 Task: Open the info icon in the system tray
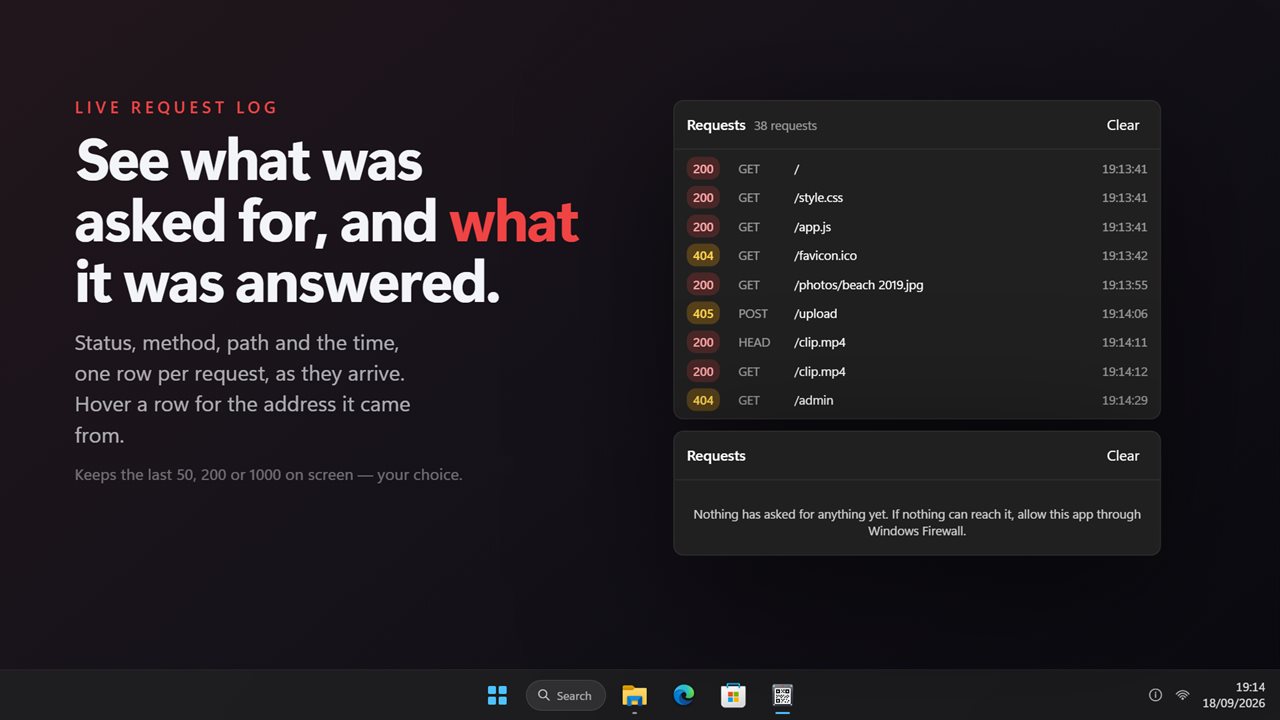1155,695
